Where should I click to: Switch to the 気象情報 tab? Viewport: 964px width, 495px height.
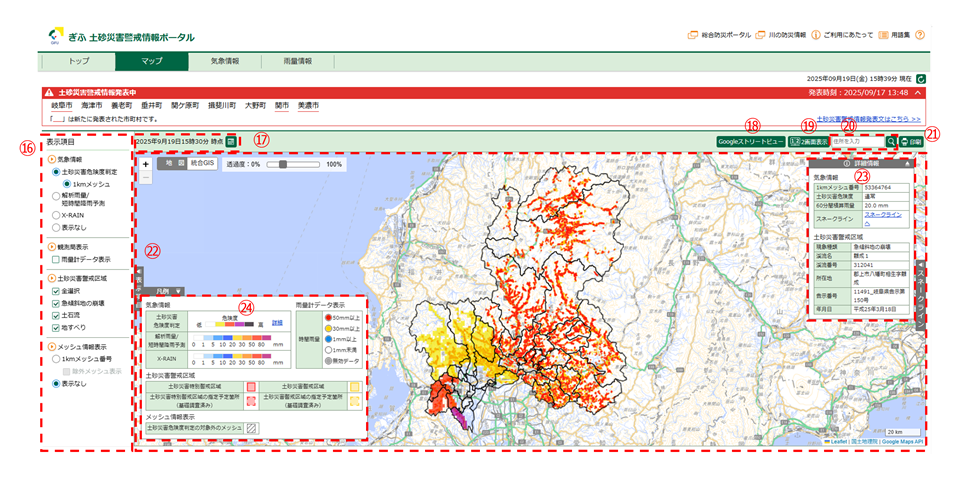pos(224,61)
